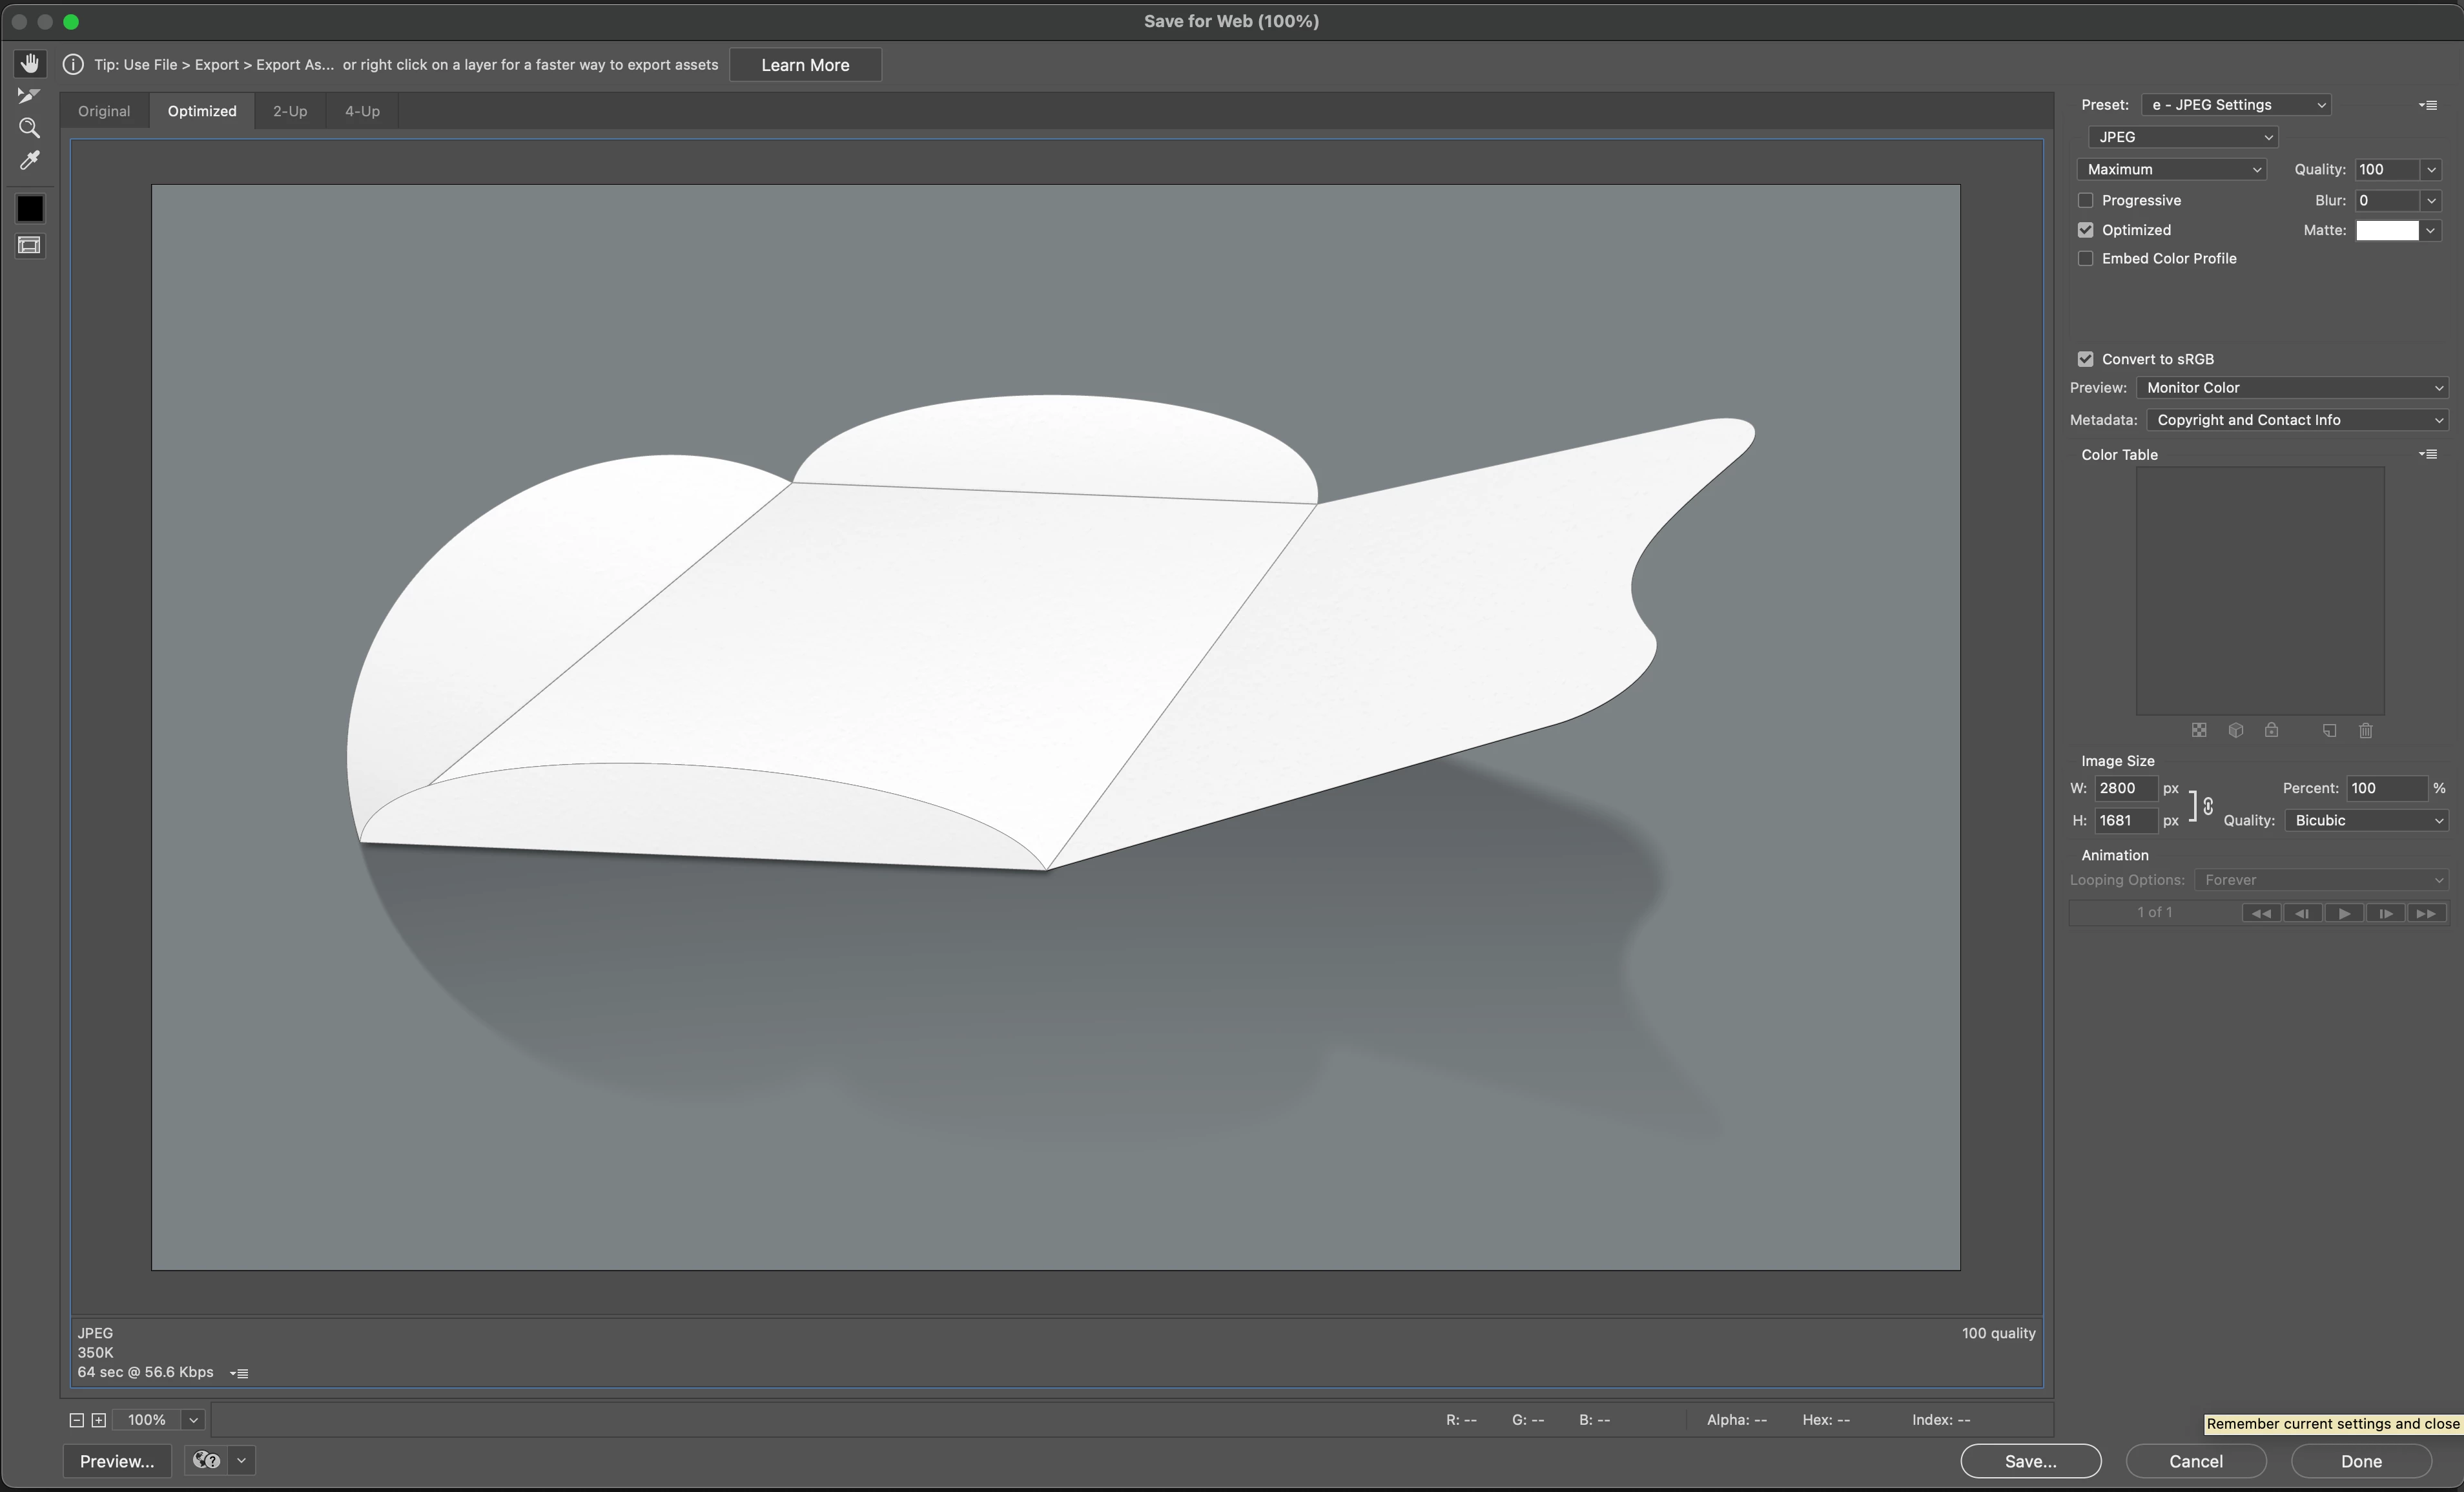The image size is (2464, 1492).
Task: Expand the Bicubic resample quality dropdown
Action: click(2365, 820)
